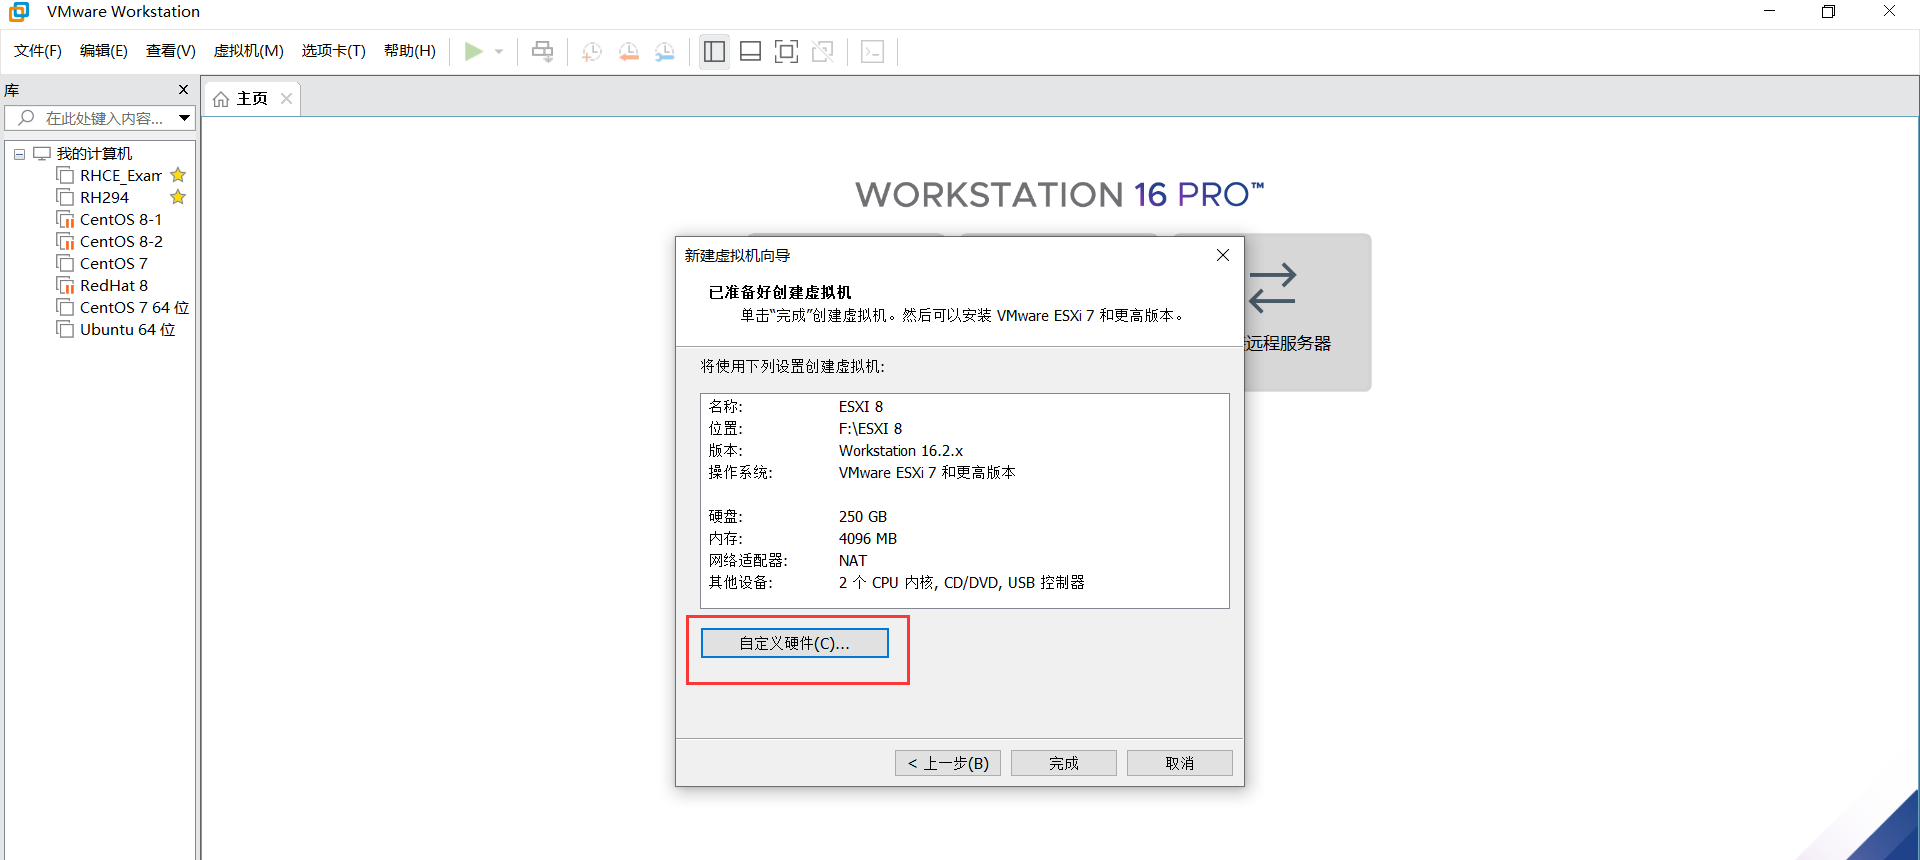The height and width of the screenshot is (860, 1920).
Task: Click the Unity mode toolbar icon
Action: tap(823, 51)
